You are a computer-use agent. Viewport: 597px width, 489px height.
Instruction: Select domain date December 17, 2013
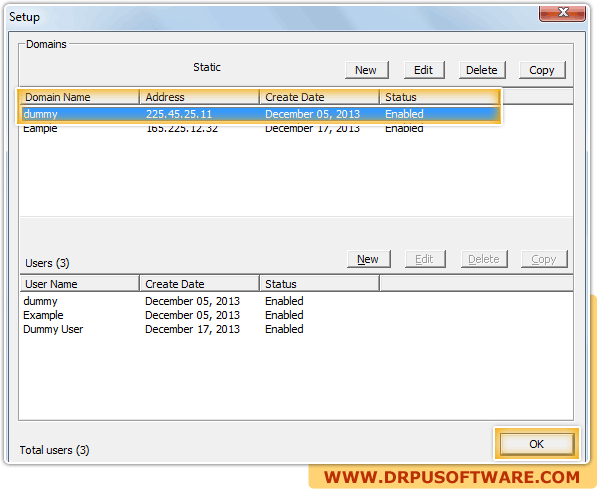(x=312, y=129)
